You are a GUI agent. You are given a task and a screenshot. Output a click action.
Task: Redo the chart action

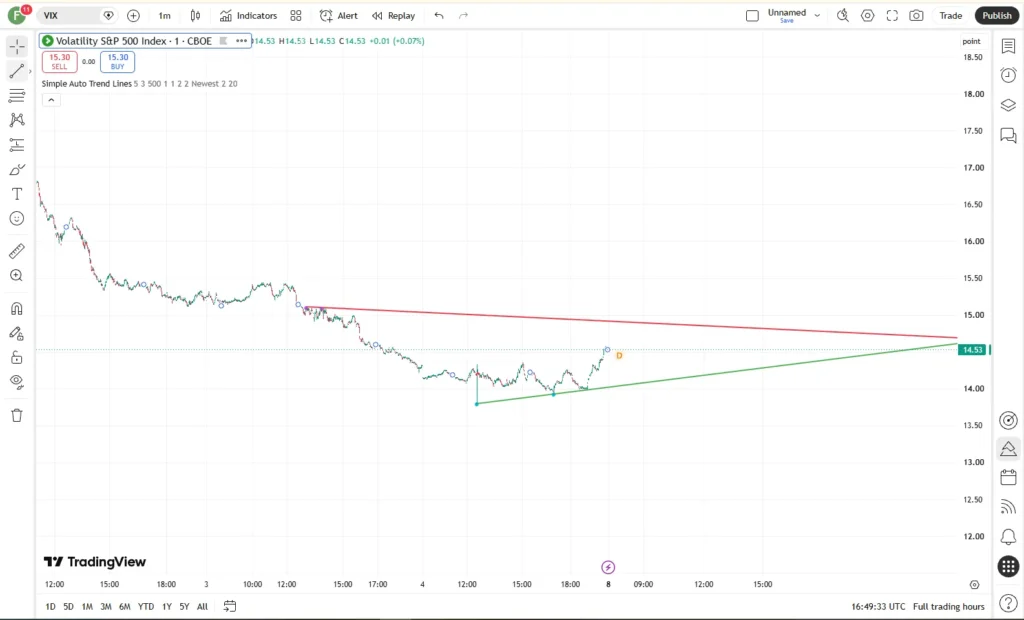[x=463, y=16]
